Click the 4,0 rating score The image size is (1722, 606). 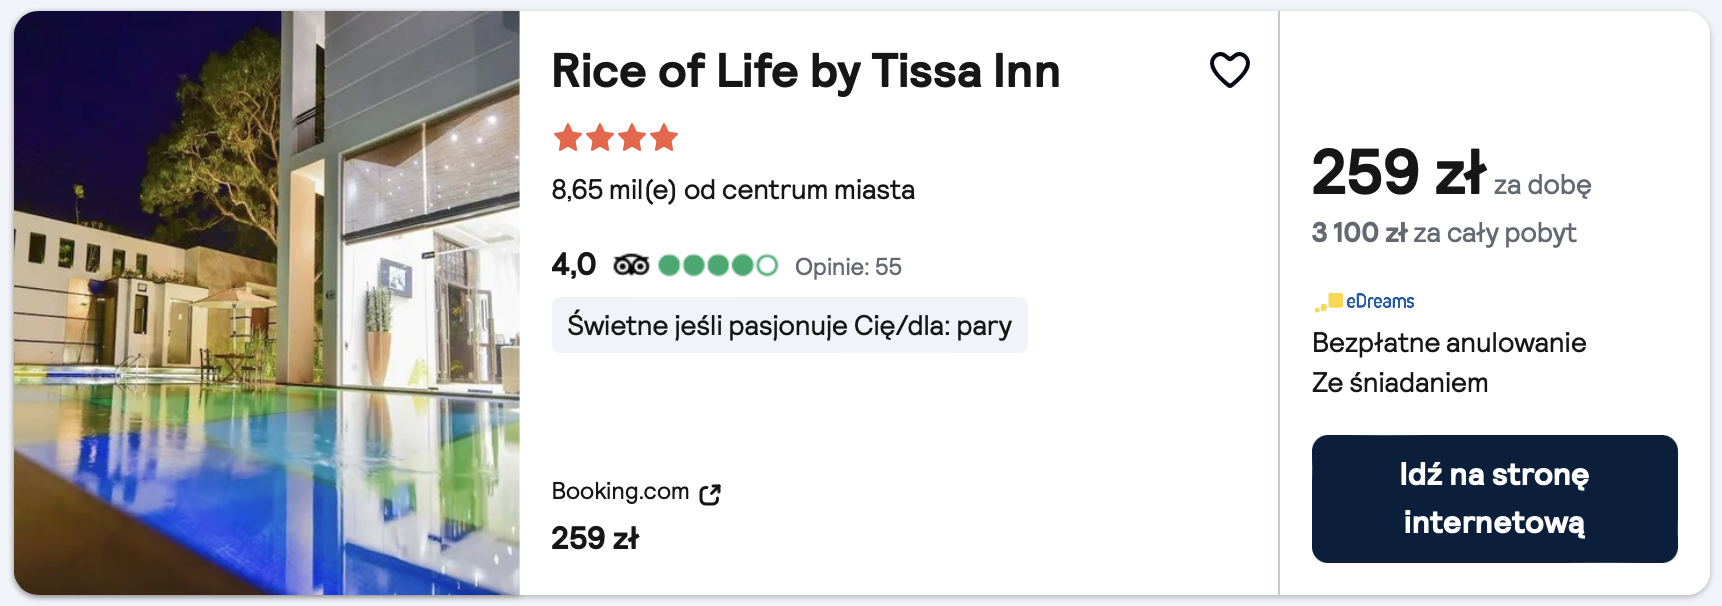(x=573, y=265)
